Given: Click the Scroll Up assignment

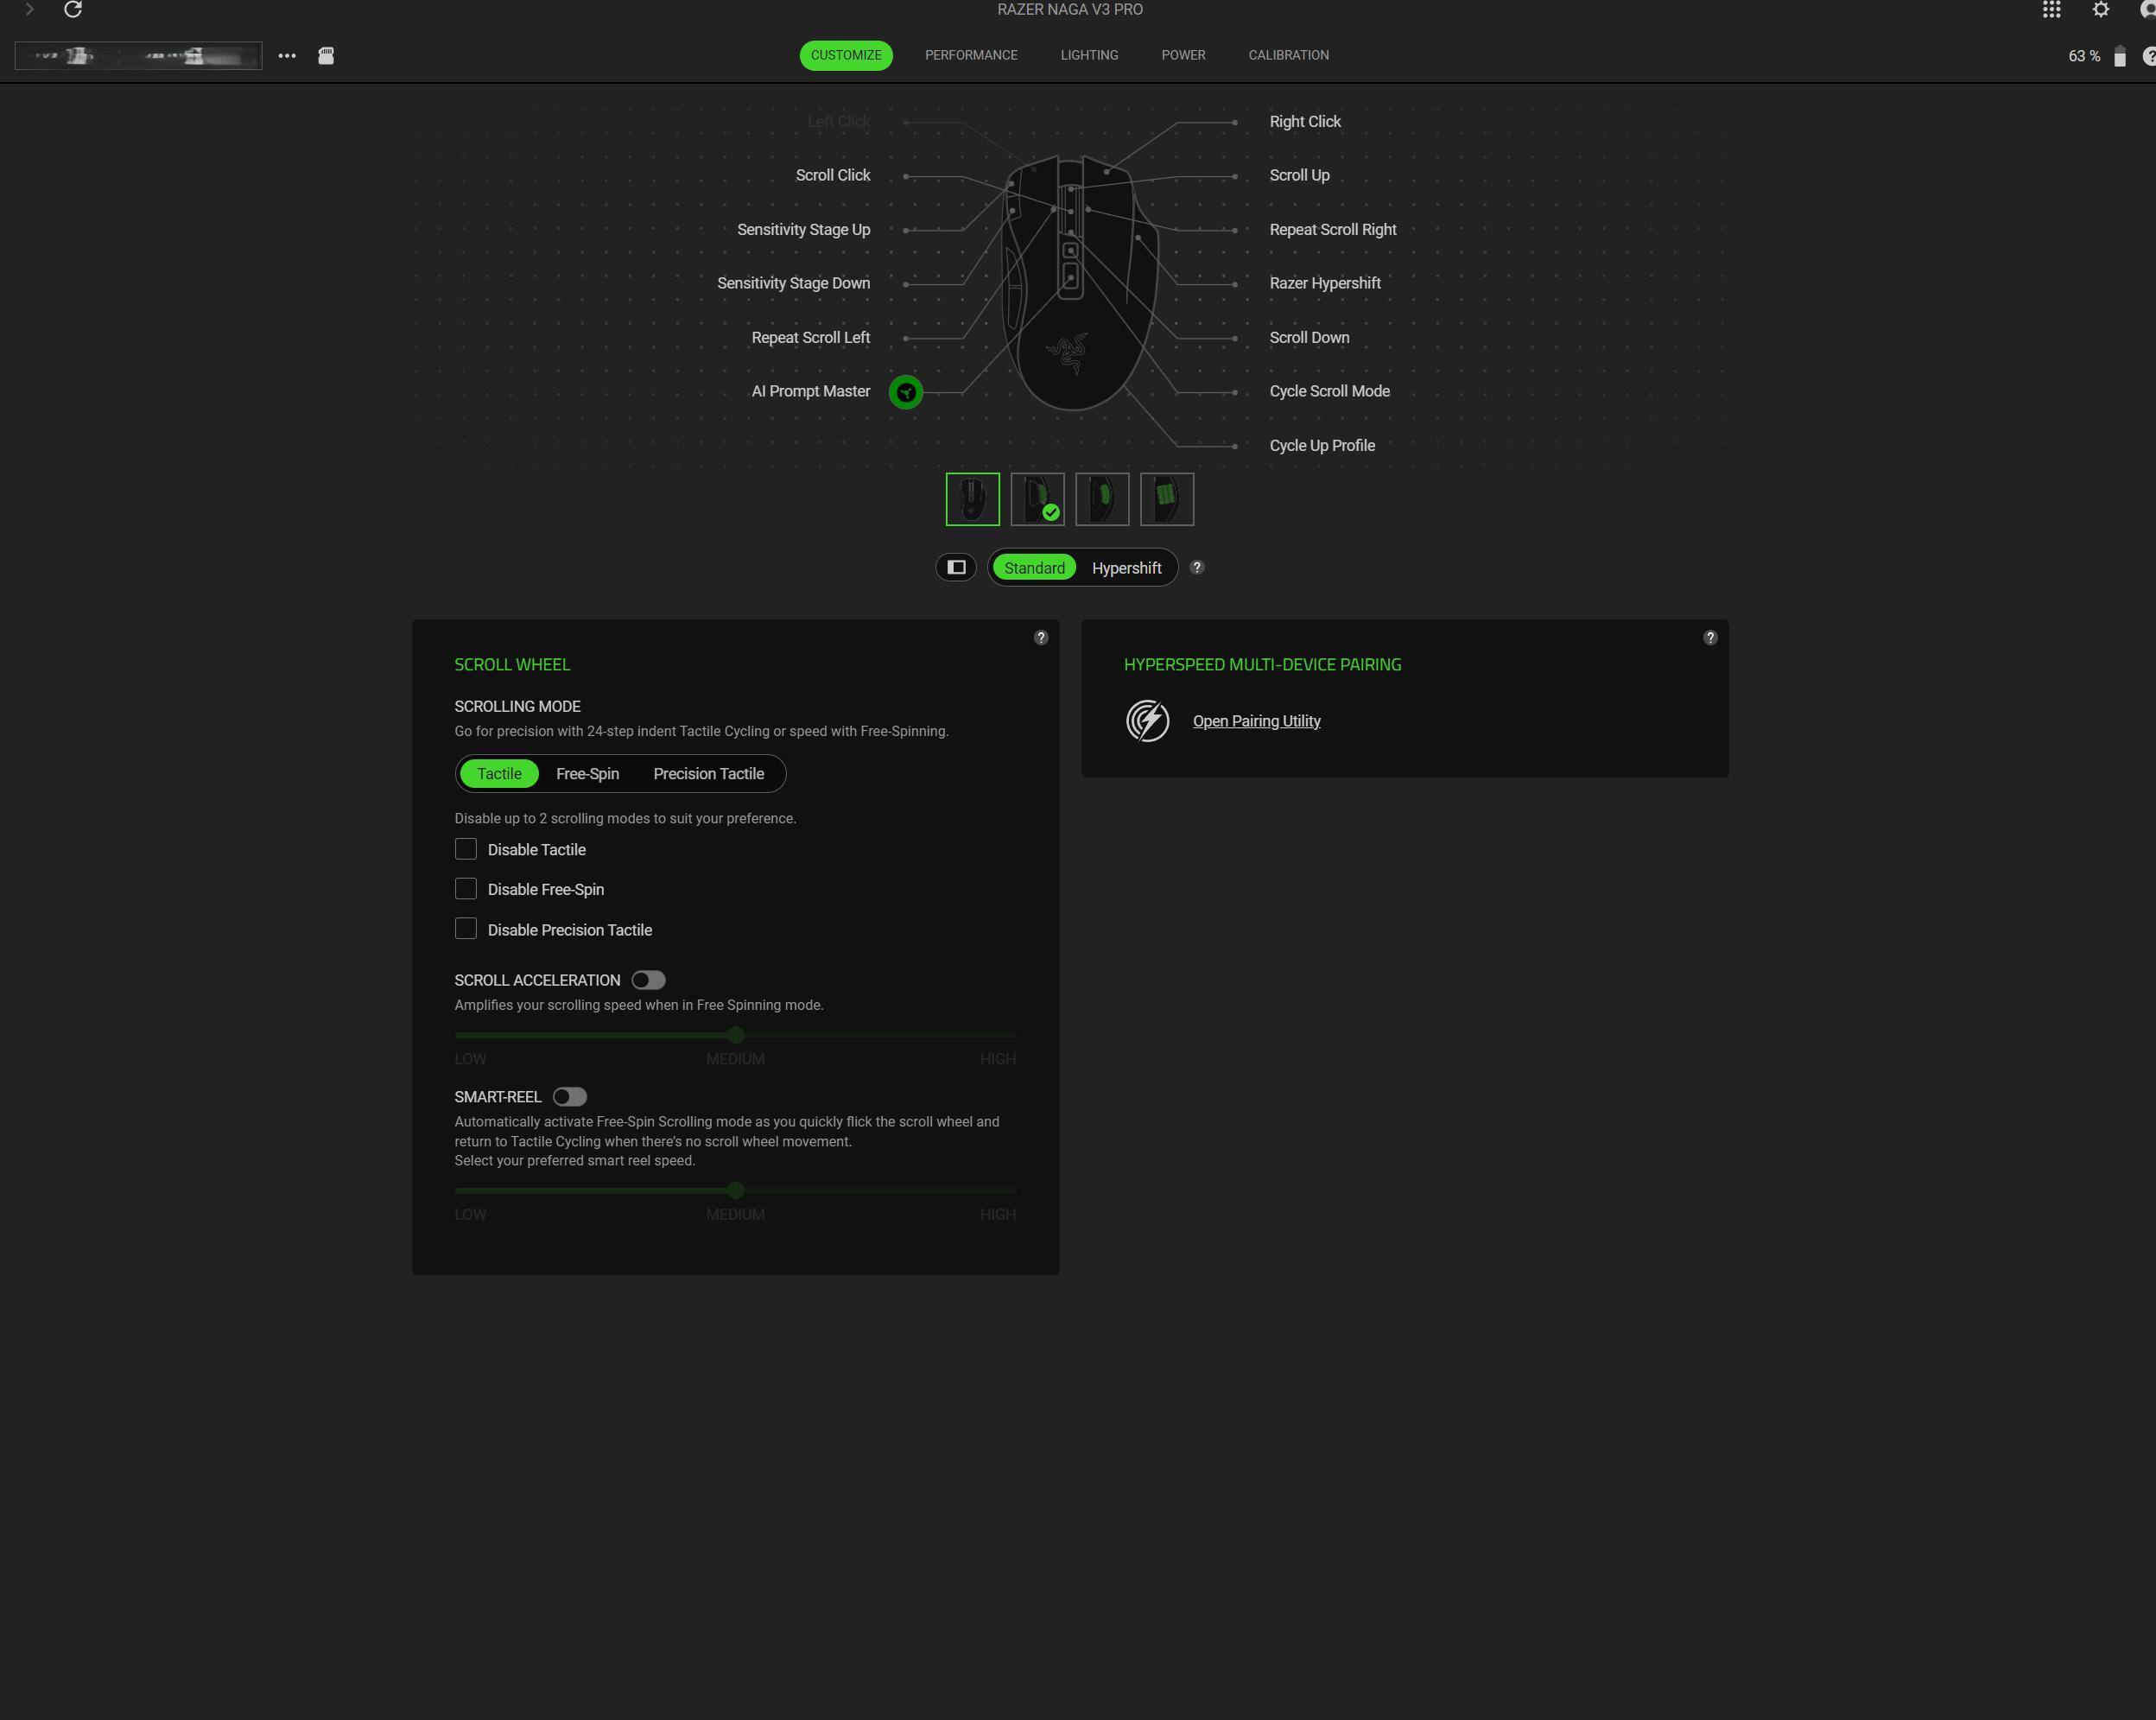Looking at the screenshot, I should [x=1299, y=176].
